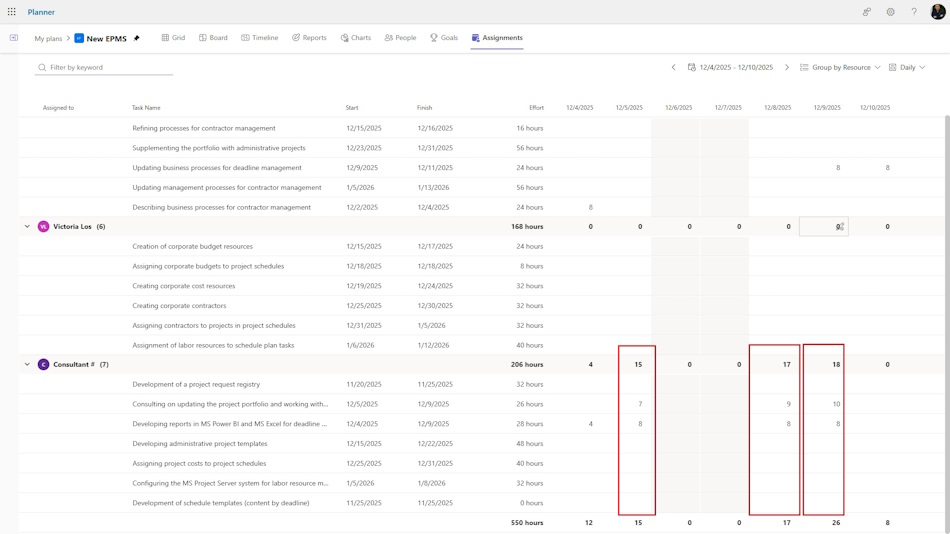Open the Goals tab

coord(444,38)
